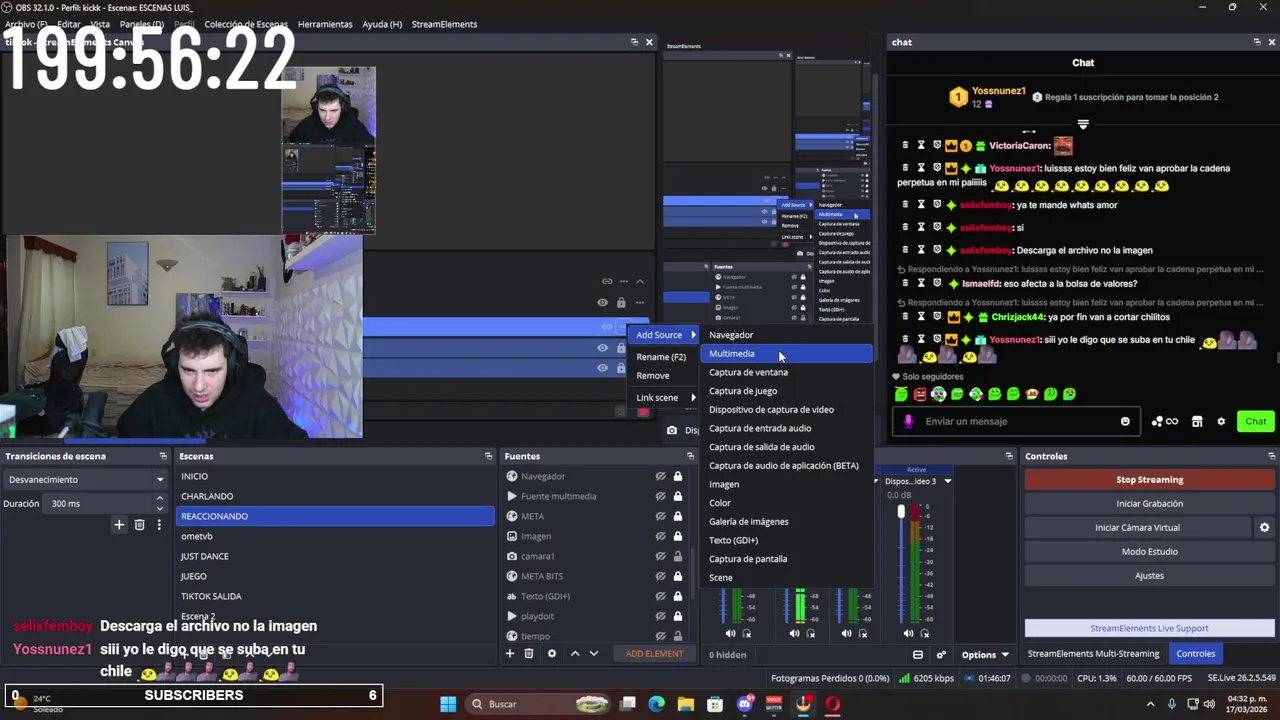Click the Windows Start button
The height and width of the screenshot is (720, 1280).
(448, 704)
